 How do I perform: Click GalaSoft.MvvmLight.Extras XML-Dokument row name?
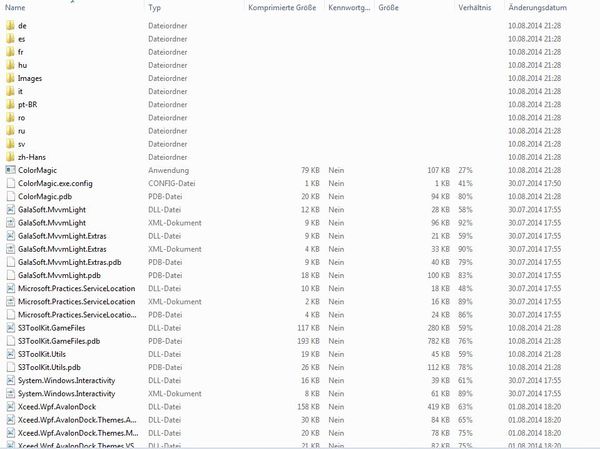[x=62, y=249]
